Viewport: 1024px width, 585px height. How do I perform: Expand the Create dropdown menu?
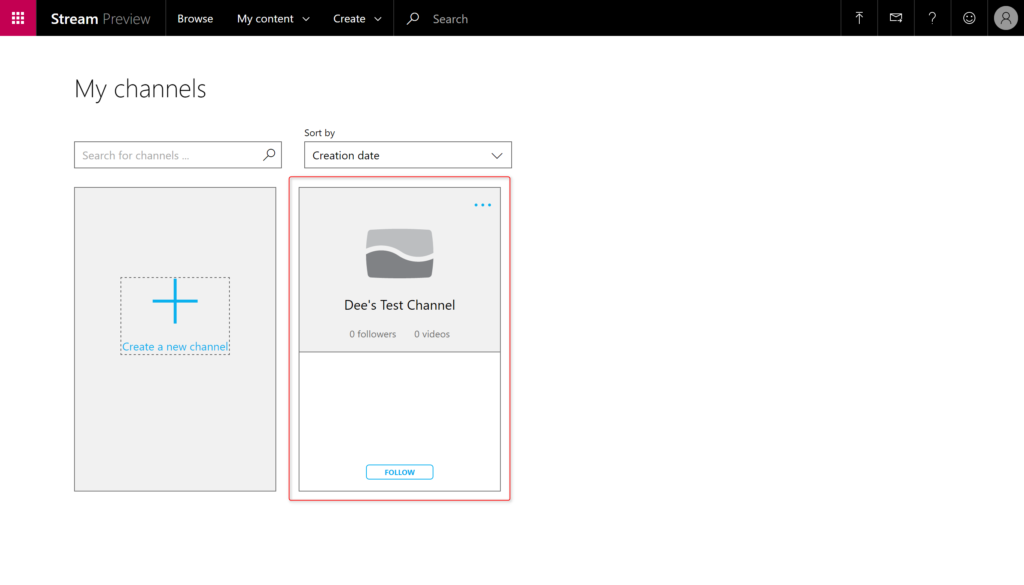tap(357, 18)
